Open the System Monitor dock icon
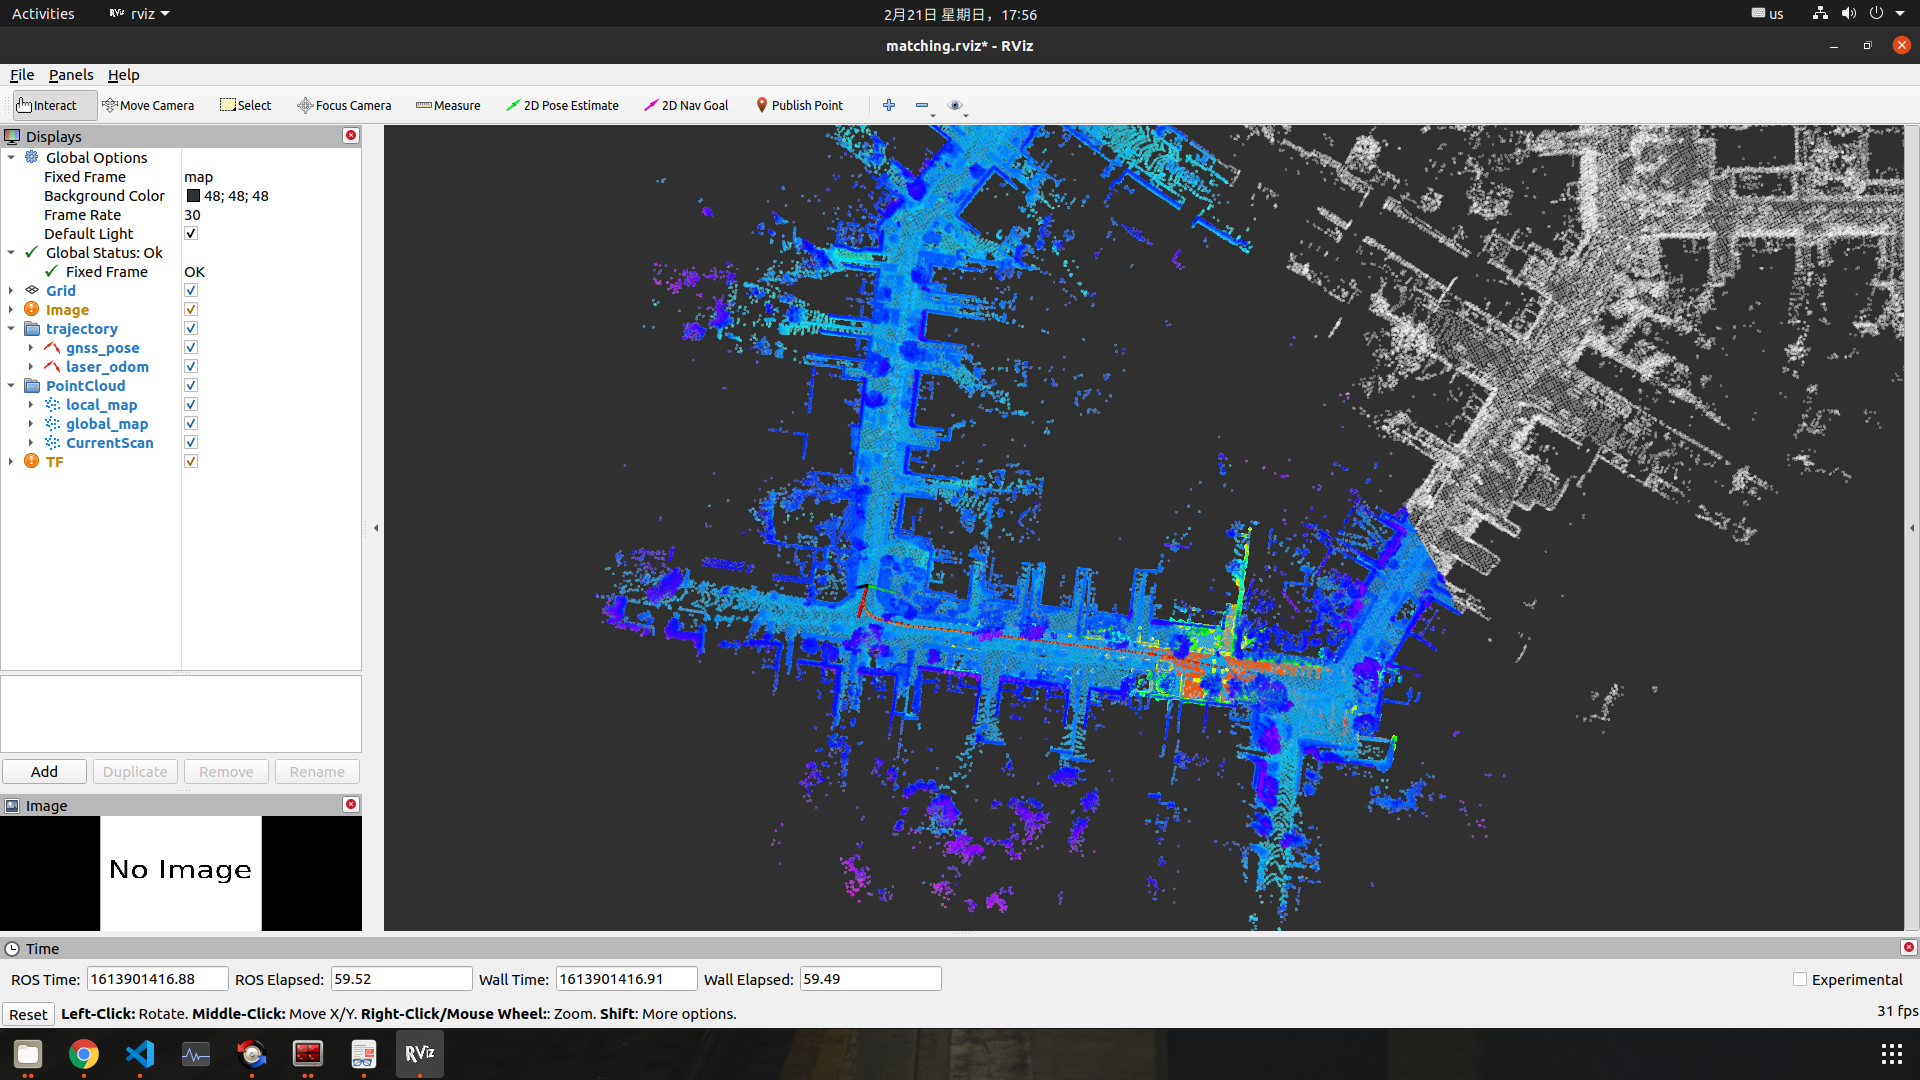The height and width of the screenshot is (1080, 1920). (x=196, y=1054)
